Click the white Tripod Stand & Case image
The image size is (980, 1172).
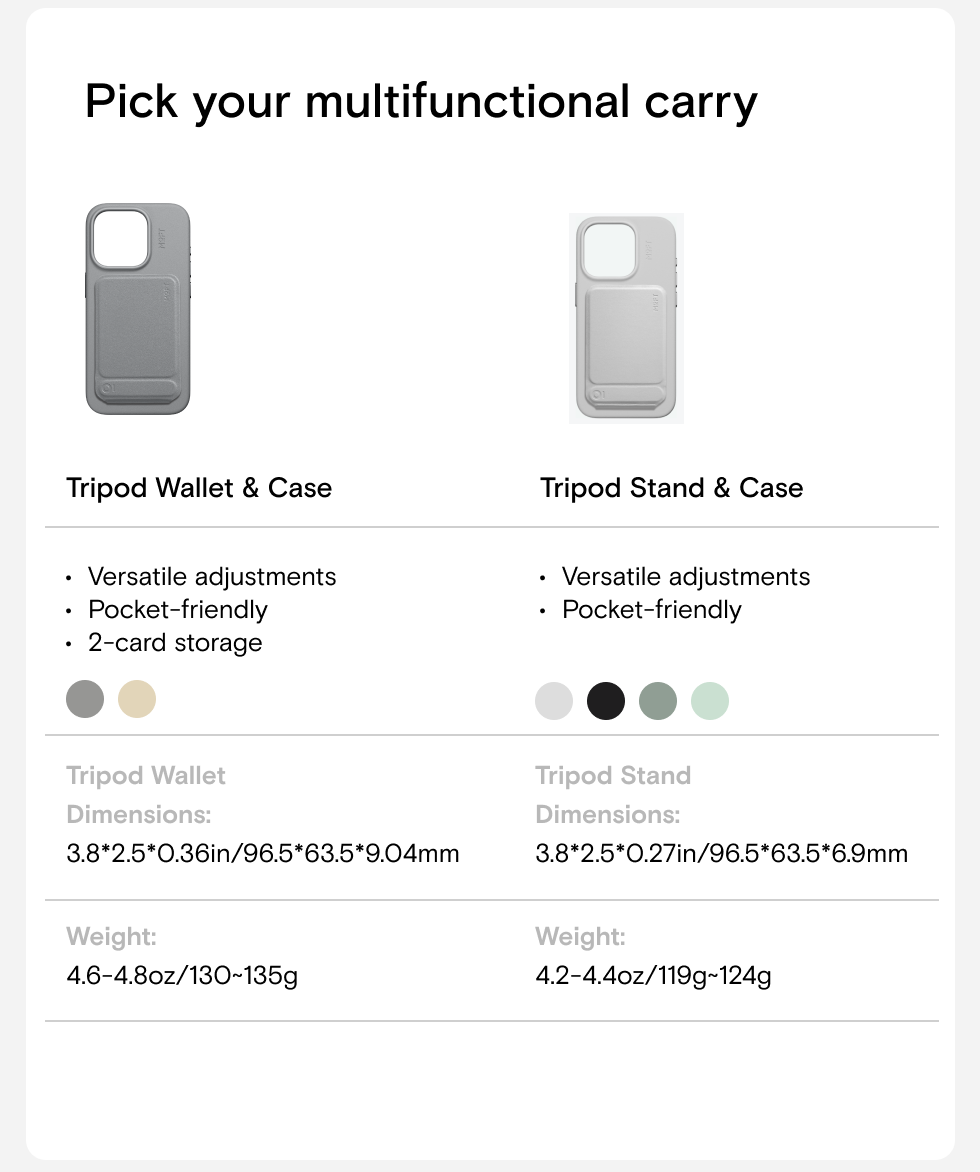(x=626, y=318)
